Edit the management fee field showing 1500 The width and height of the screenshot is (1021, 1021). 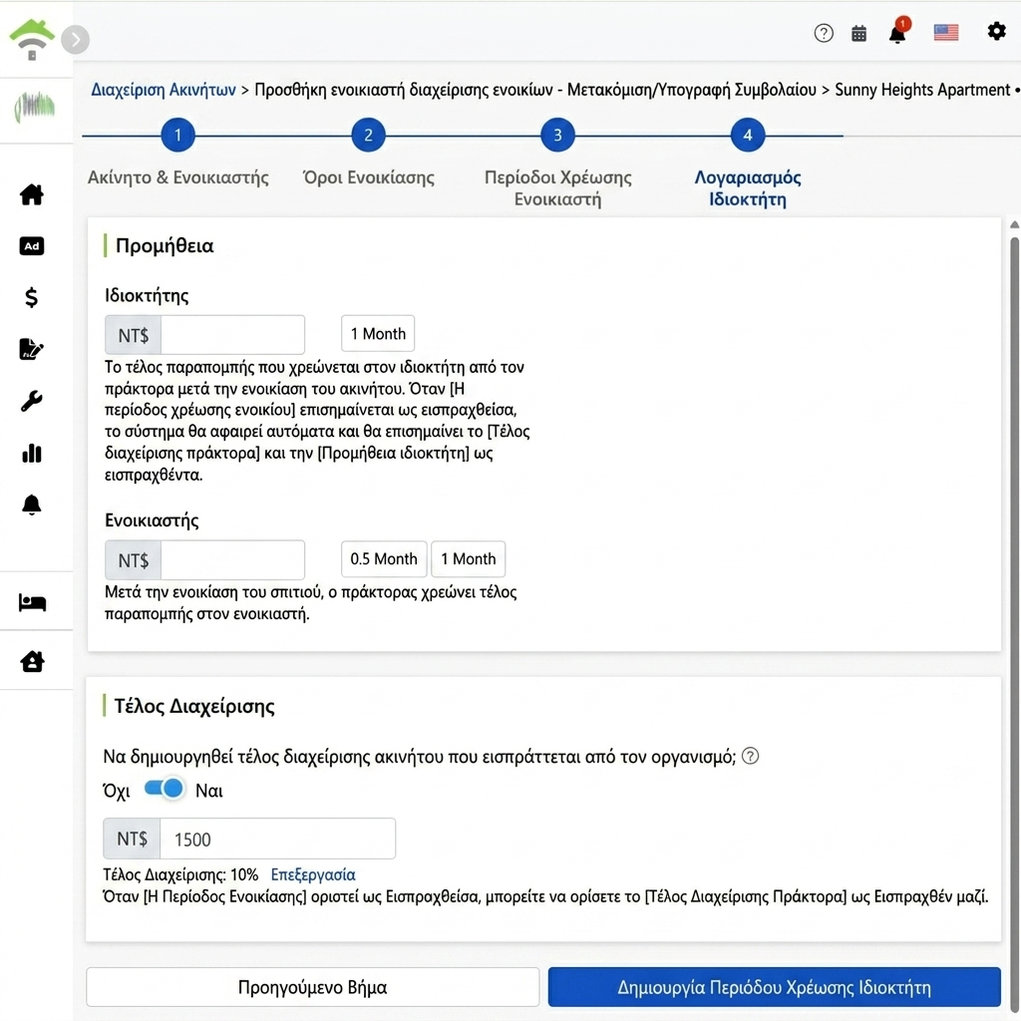(x=277, y=839)
